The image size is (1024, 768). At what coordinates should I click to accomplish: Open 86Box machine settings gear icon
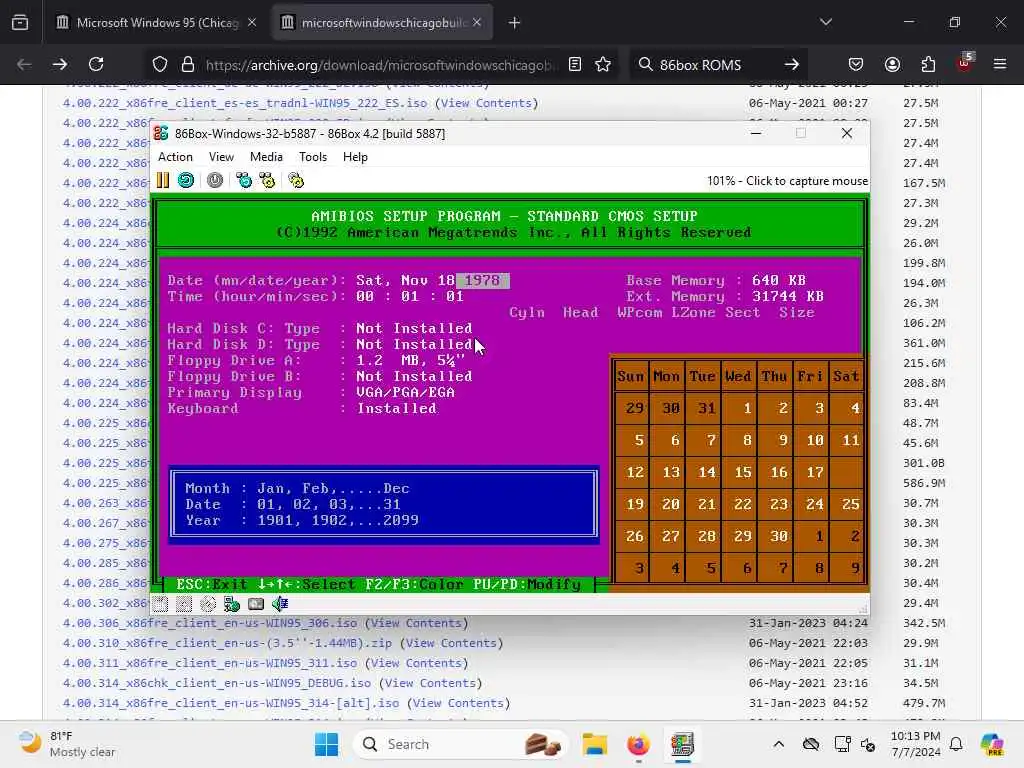point(296,180)
